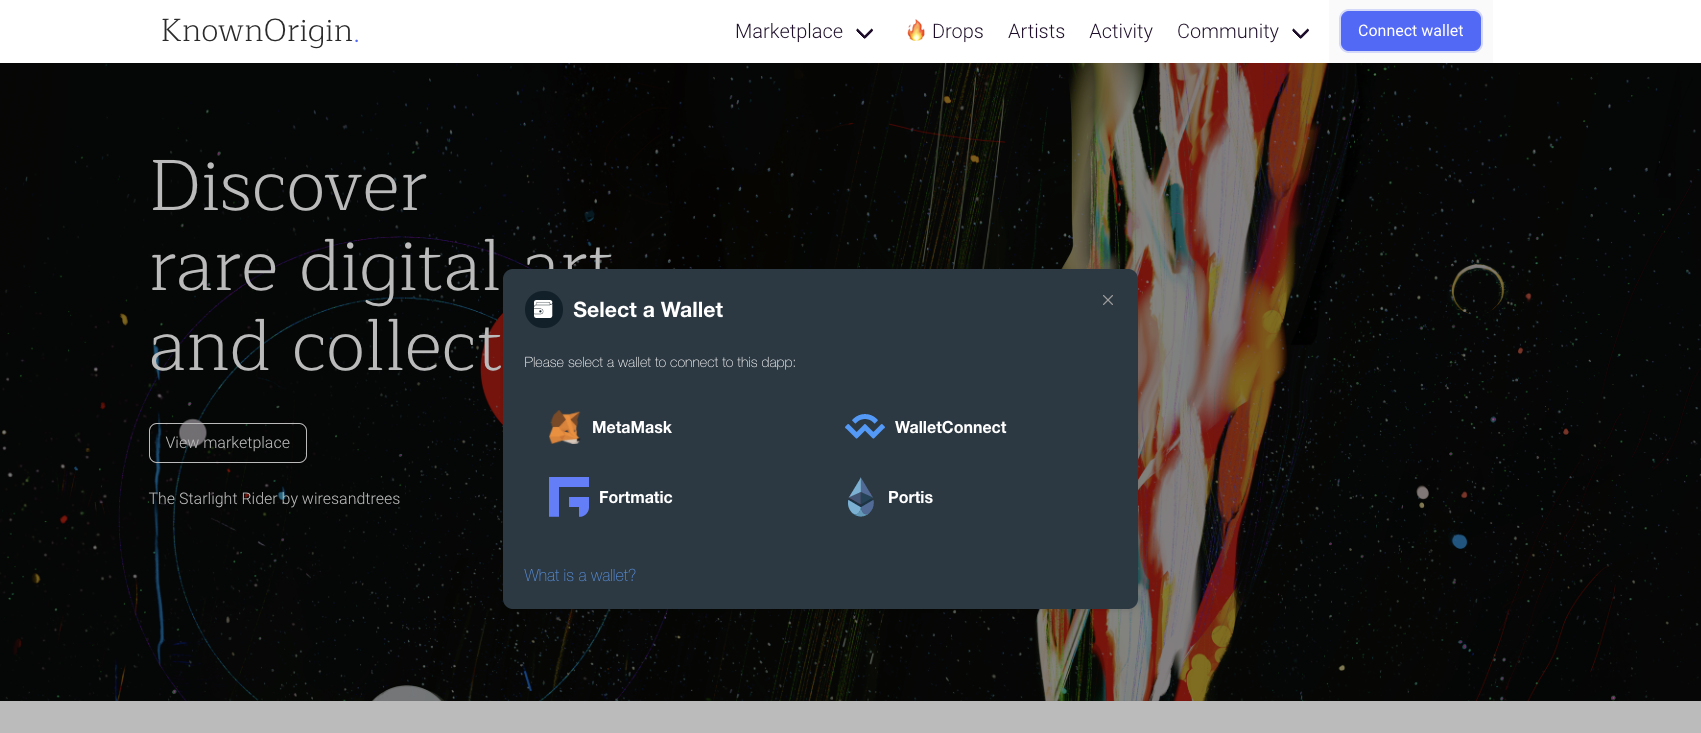This screenshot has width=1701, height=733.
Task: Click the WalletConnect wave icon
Action: point(864,427)
